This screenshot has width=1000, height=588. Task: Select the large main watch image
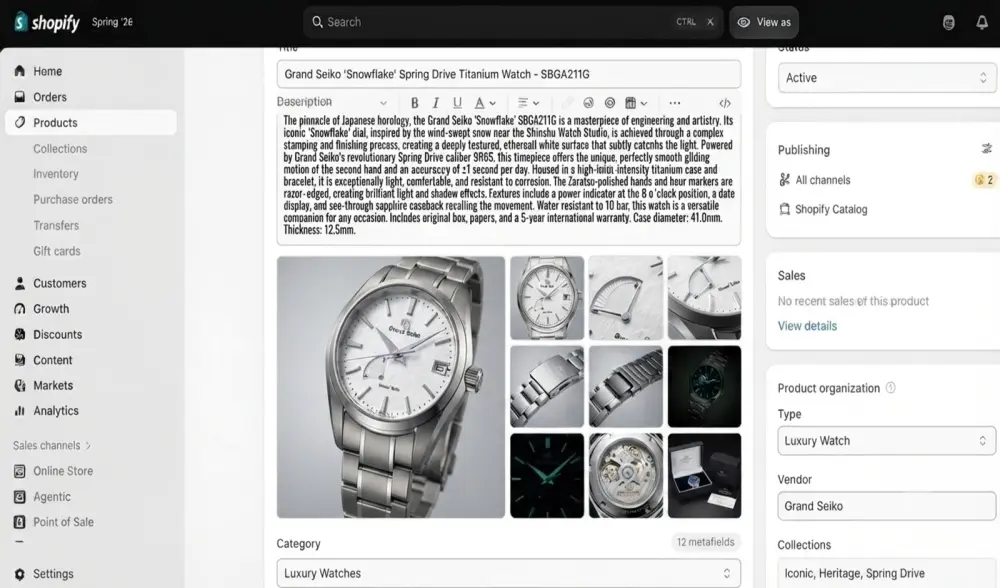click(391, 387)
